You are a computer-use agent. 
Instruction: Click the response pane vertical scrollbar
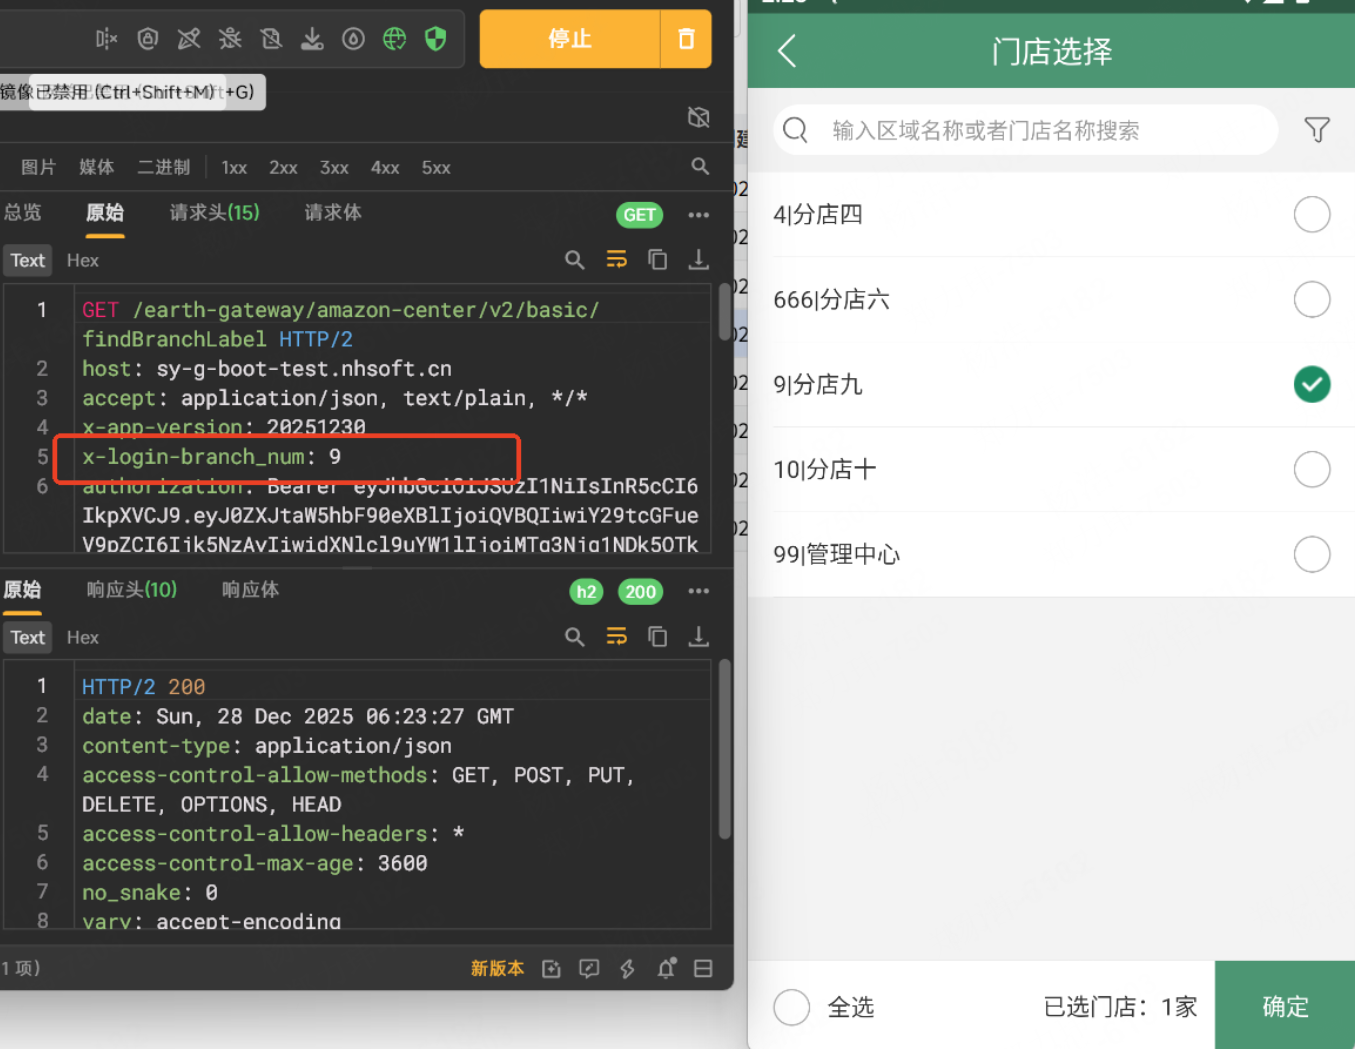click(724, 748)
